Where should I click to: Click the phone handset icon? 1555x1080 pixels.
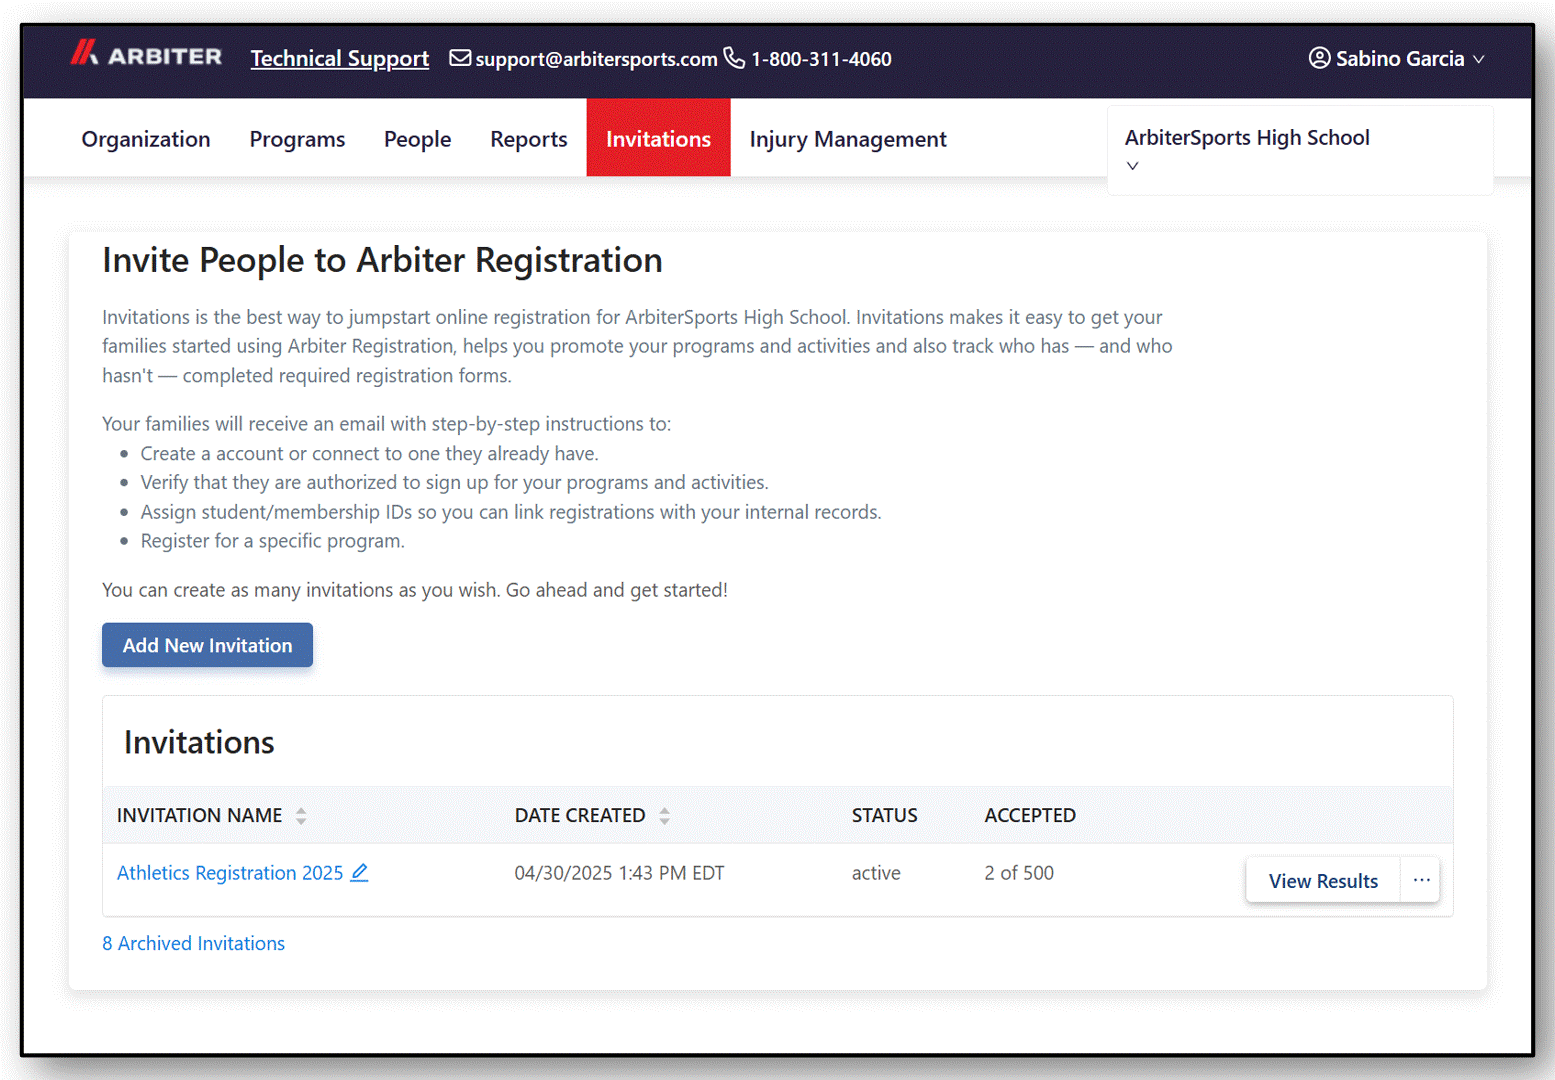click(734, 58)
